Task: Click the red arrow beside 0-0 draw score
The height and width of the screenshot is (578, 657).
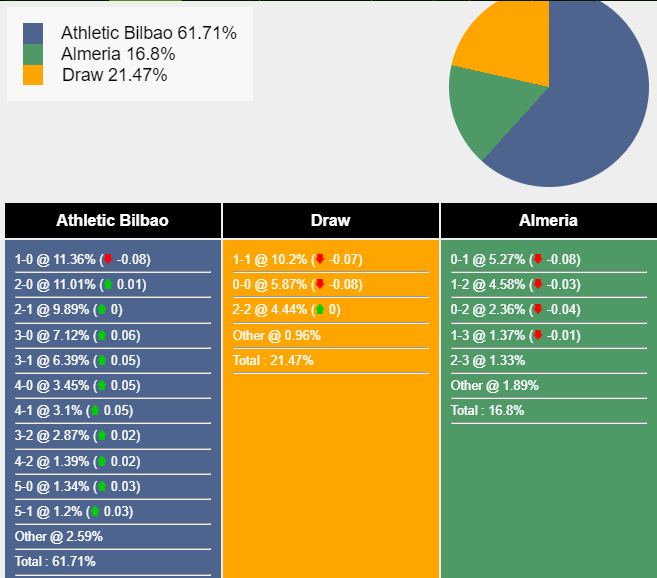Action: [x=319, y=284]
